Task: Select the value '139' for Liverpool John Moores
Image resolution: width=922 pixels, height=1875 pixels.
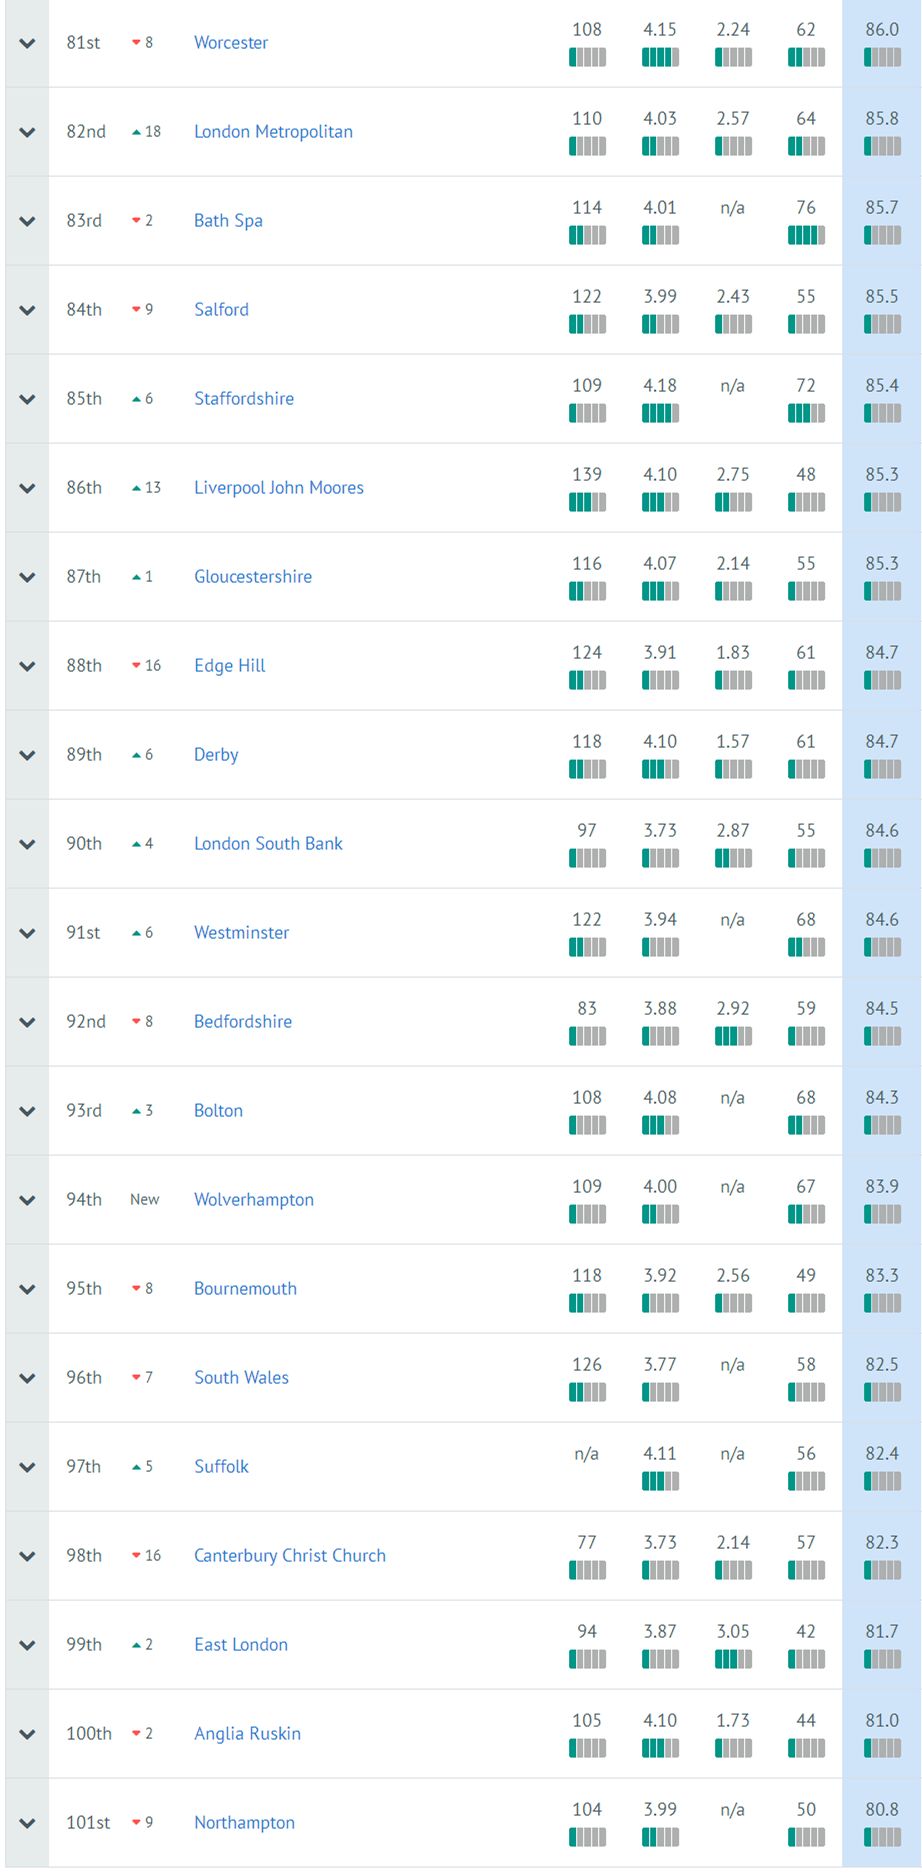Action: pyautogui.click(x=587, y=475)
